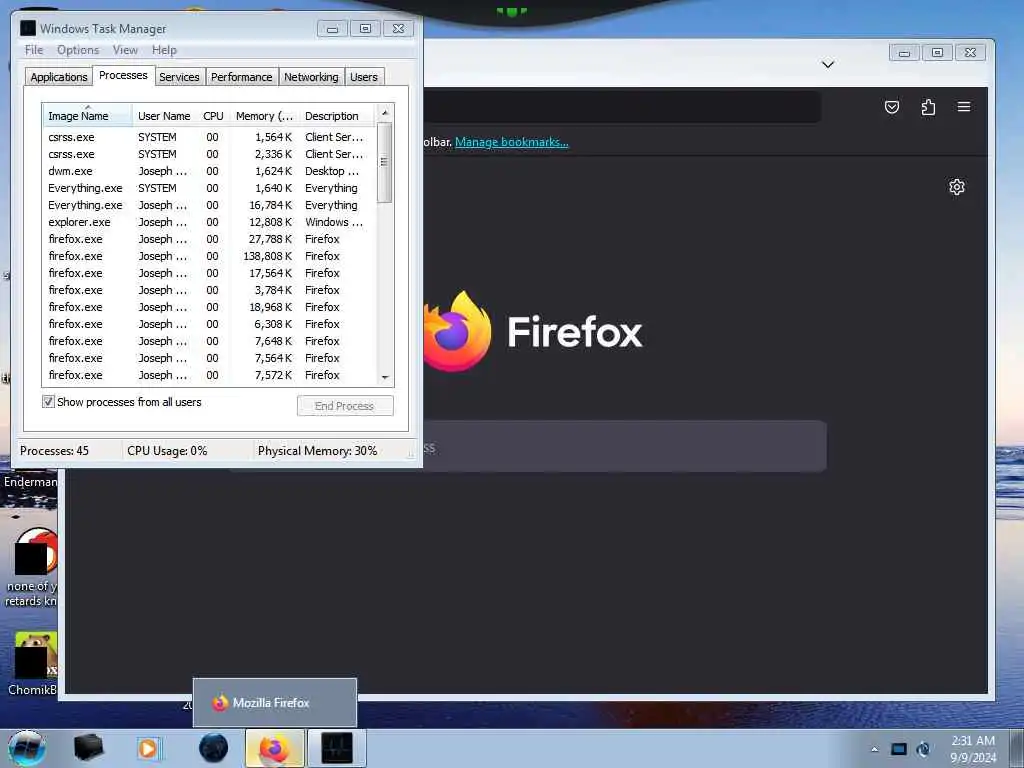Select the csrss.exe row with 1,564 K
Viewport: 1024px width, 768px height.
pyautogui.click(x=209, y=137)
